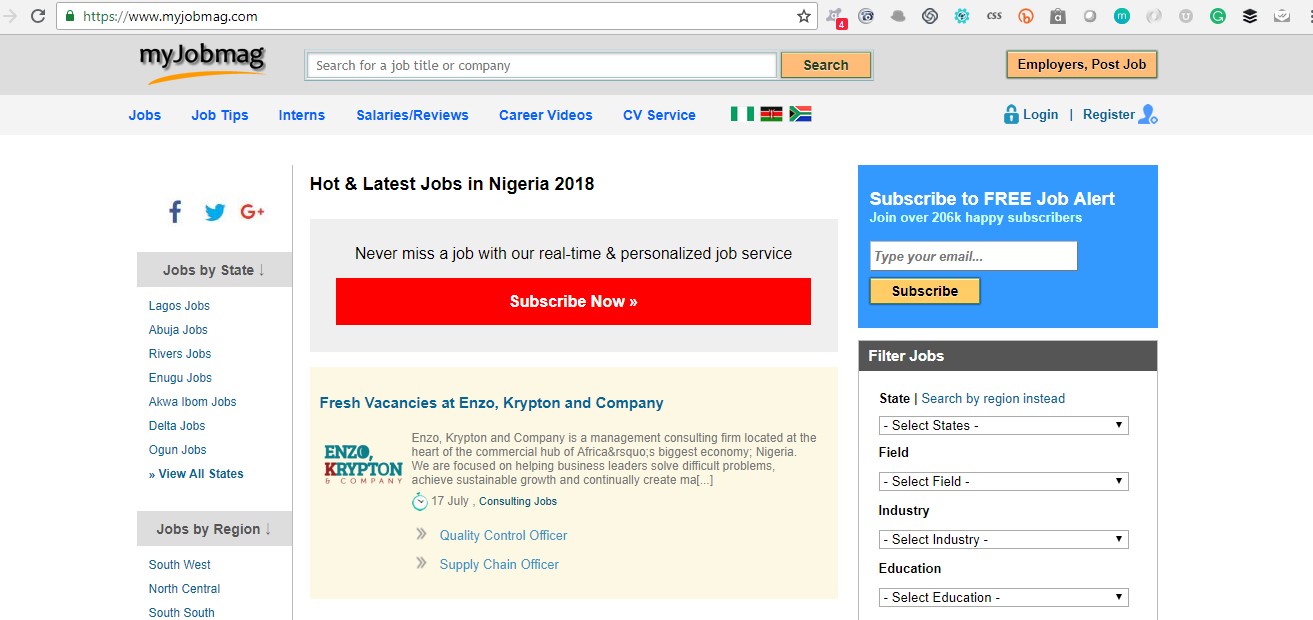1313x620 pixels.
Task: Switch to the South Africa flag site
Action: [x=800, y=114]
